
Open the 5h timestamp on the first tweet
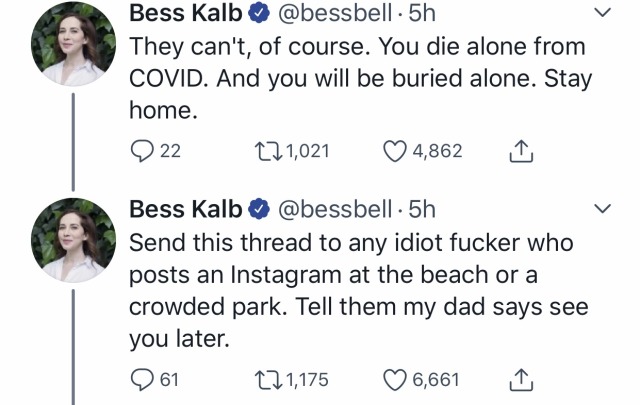[422, 13]
